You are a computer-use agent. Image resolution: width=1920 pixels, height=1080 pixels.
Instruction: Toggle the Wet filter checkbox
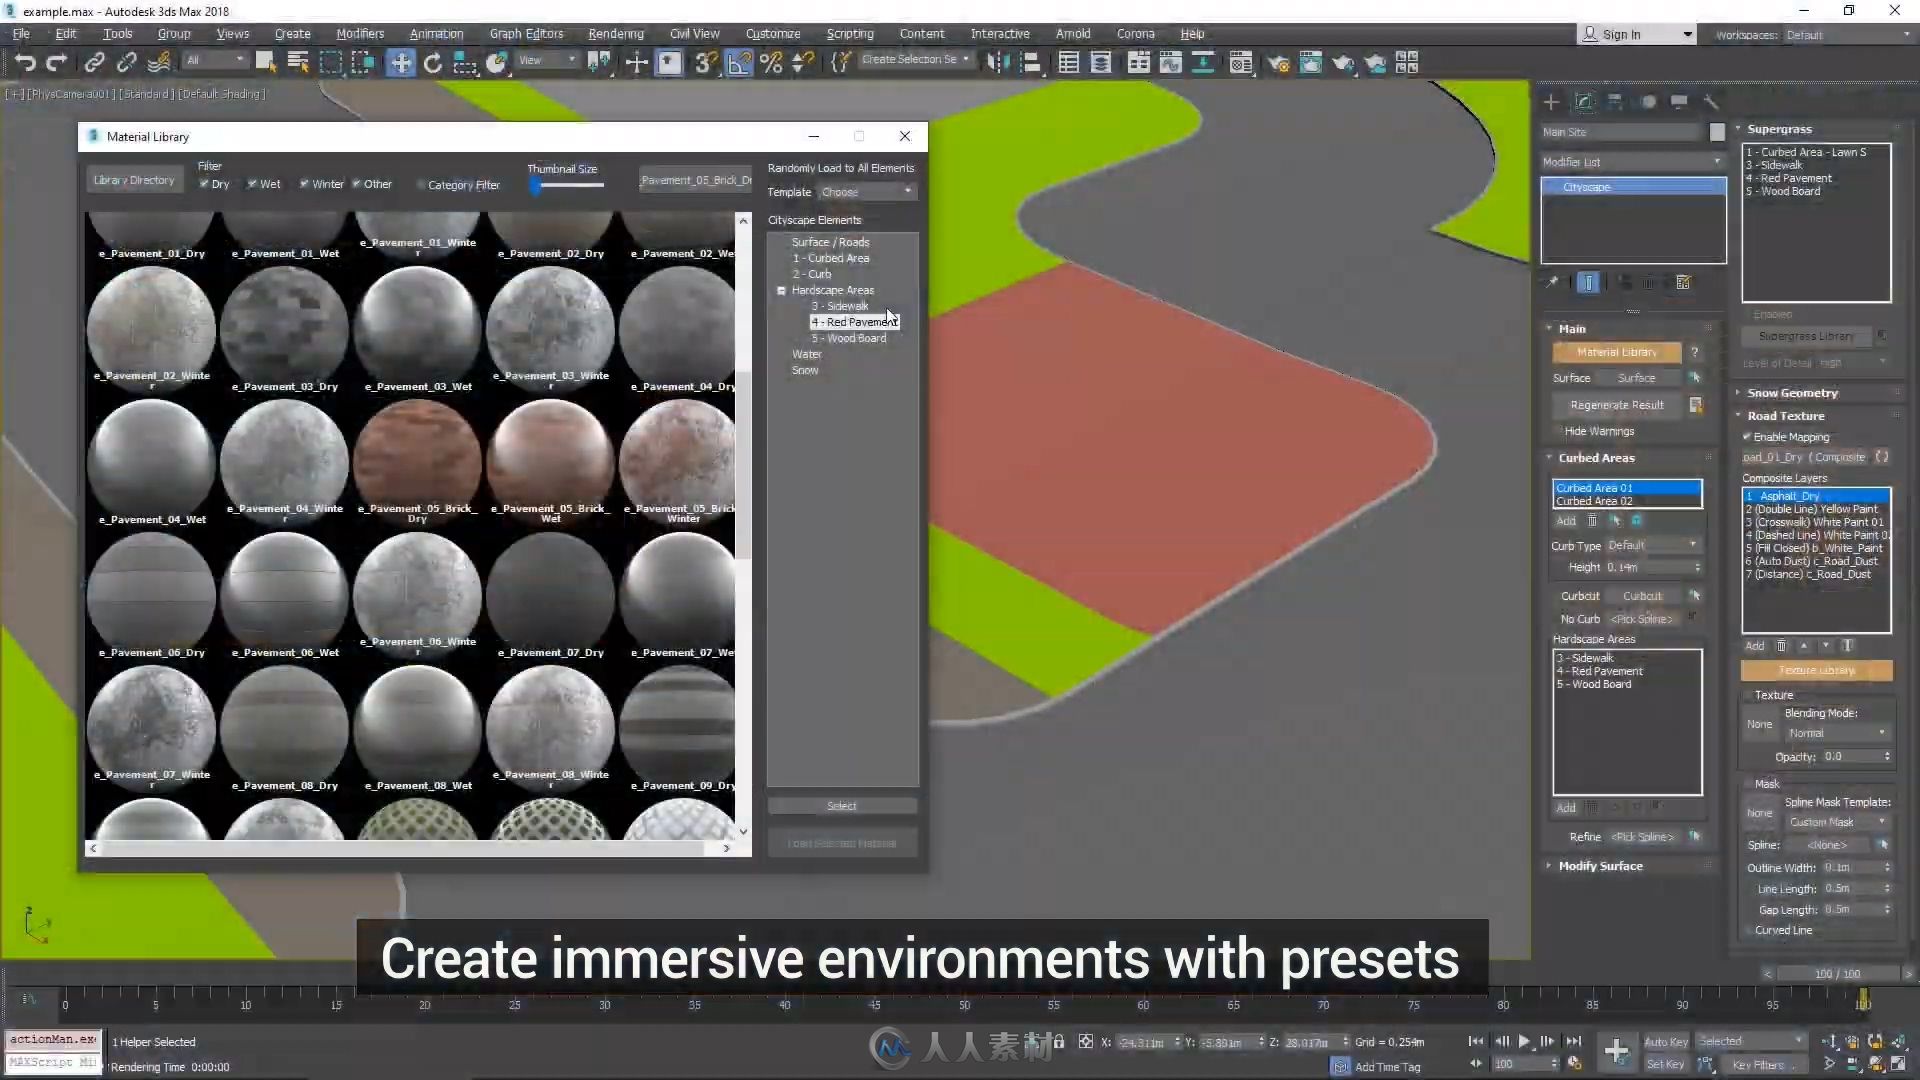click(x=252, y=184)
